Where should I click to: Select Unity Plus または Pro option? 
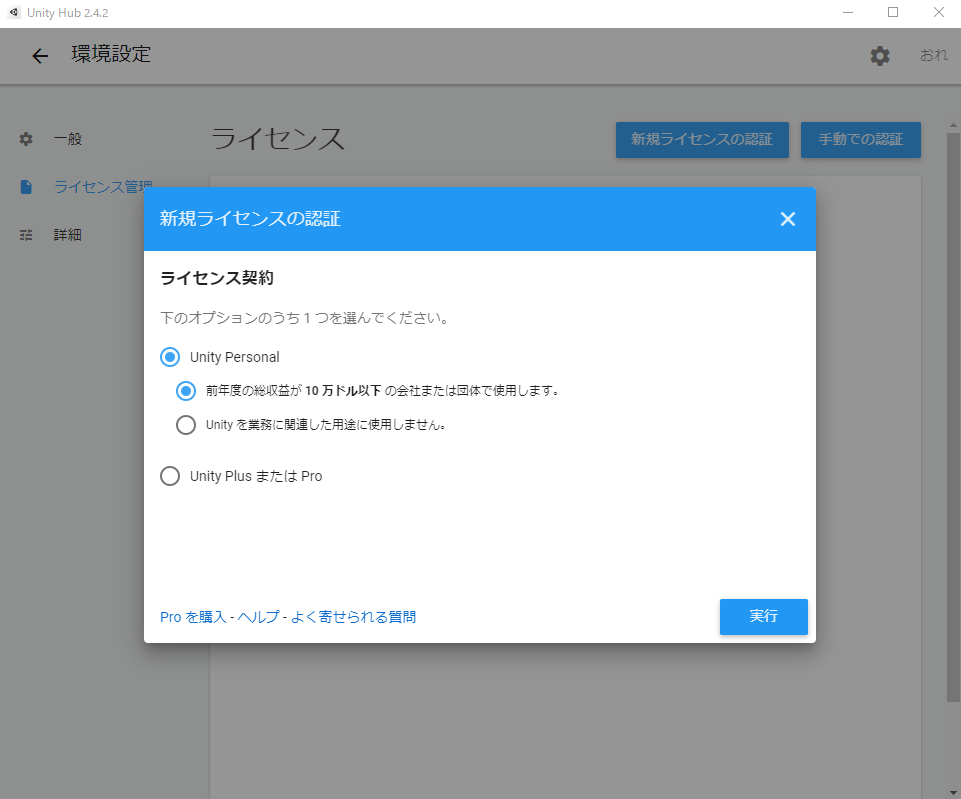(170, 476)
